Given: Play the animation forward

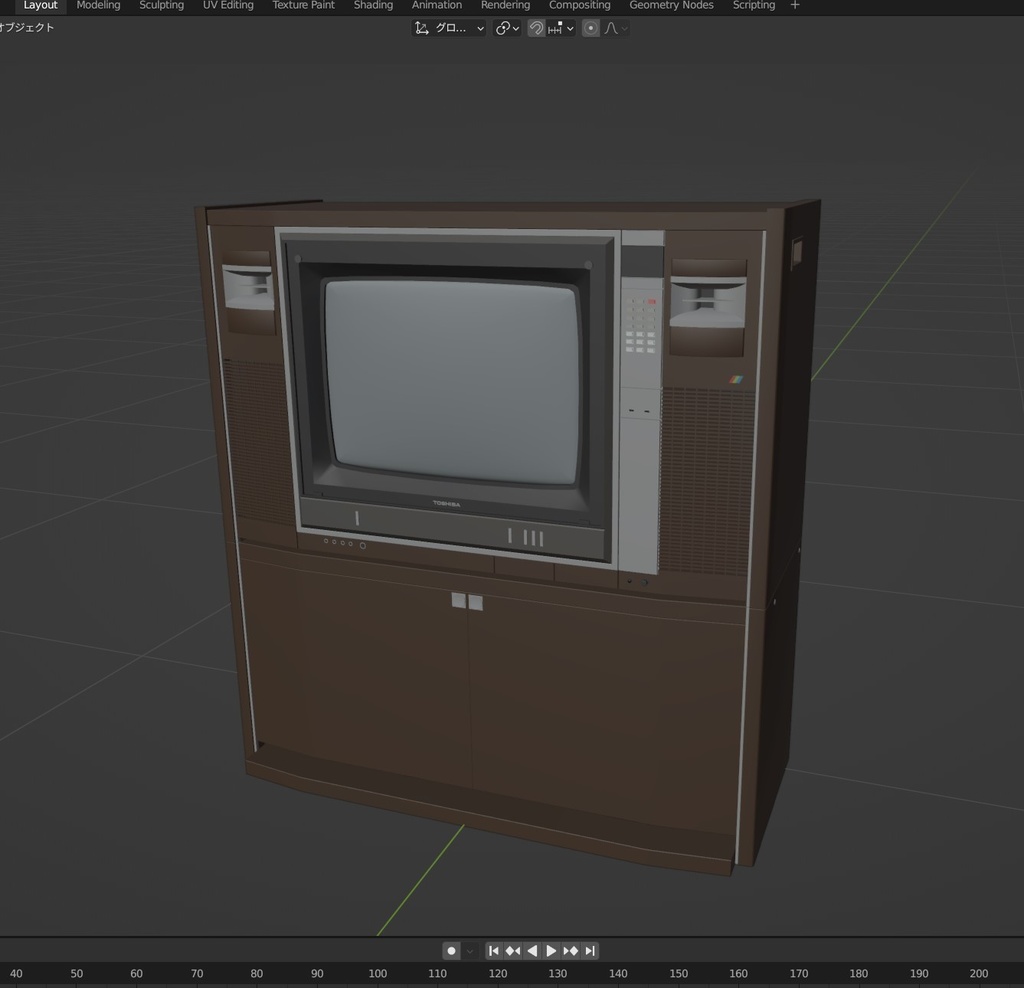Looking at the screenshot, I should point(551,951).
